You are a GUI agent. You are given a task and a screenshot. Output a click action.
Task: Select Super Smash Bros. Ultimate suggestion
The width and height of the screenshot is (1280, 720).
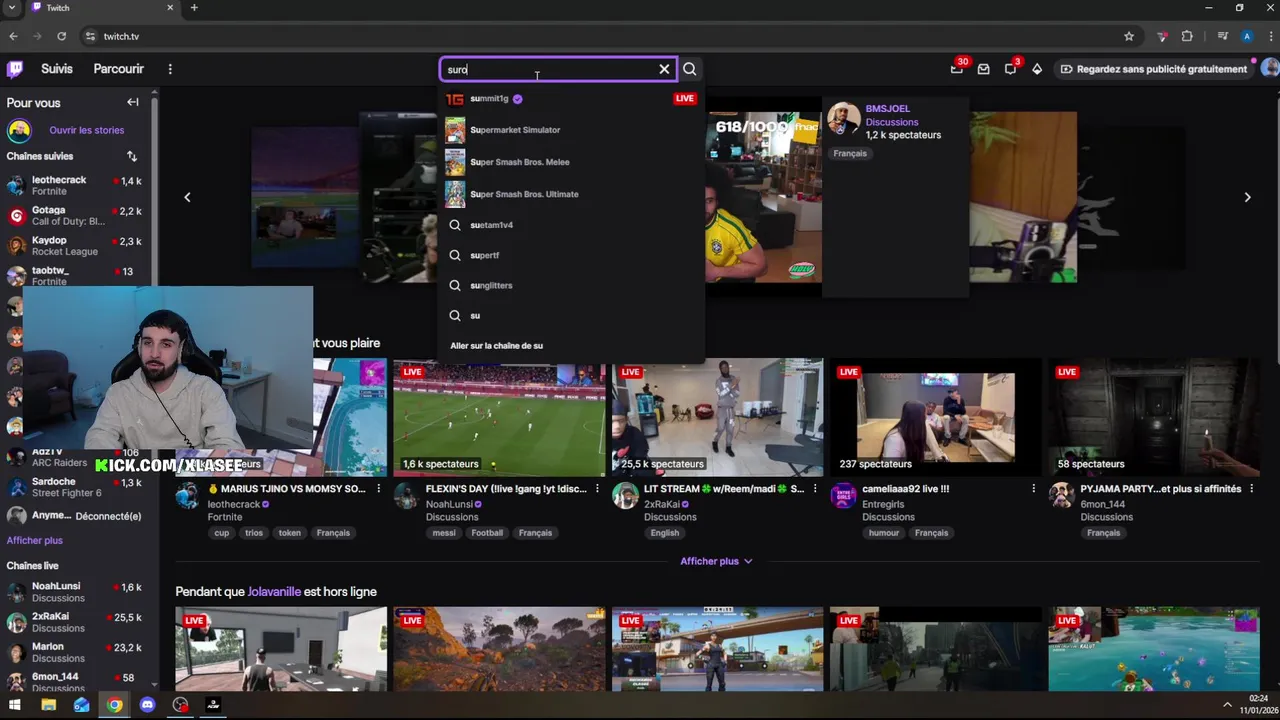(572, 194)
